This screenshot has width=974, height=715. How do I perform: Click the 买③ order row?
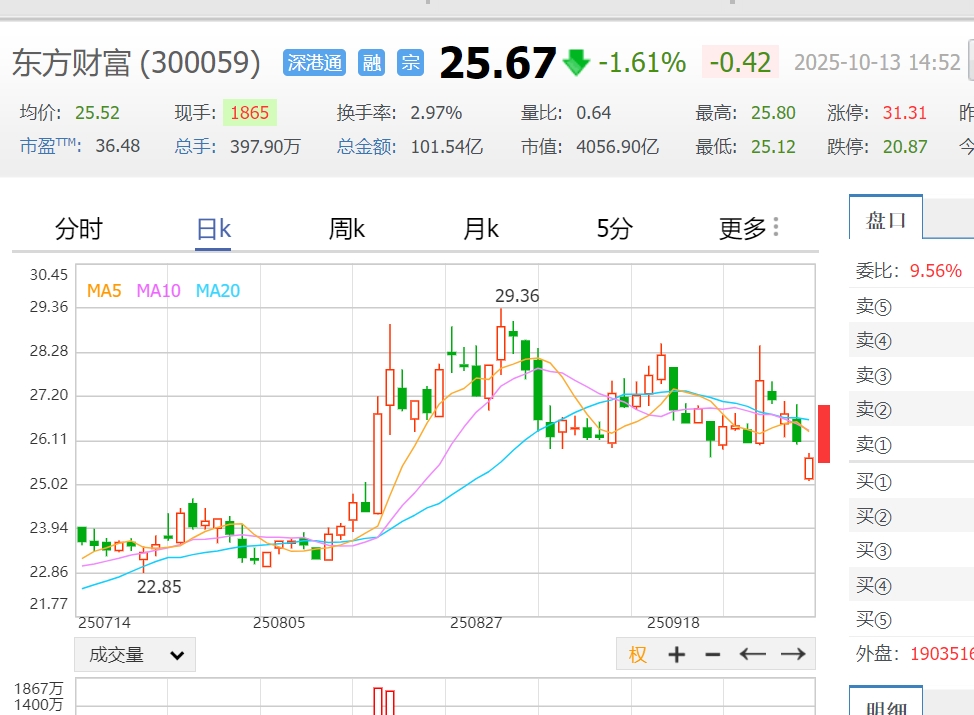911,550
